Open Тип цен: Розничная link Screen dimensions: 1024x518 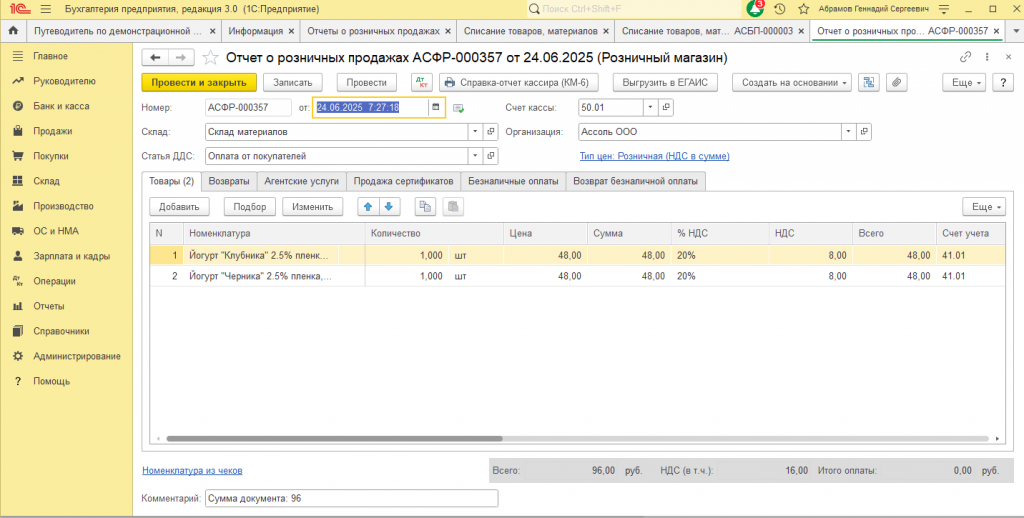tap(654, 156)
